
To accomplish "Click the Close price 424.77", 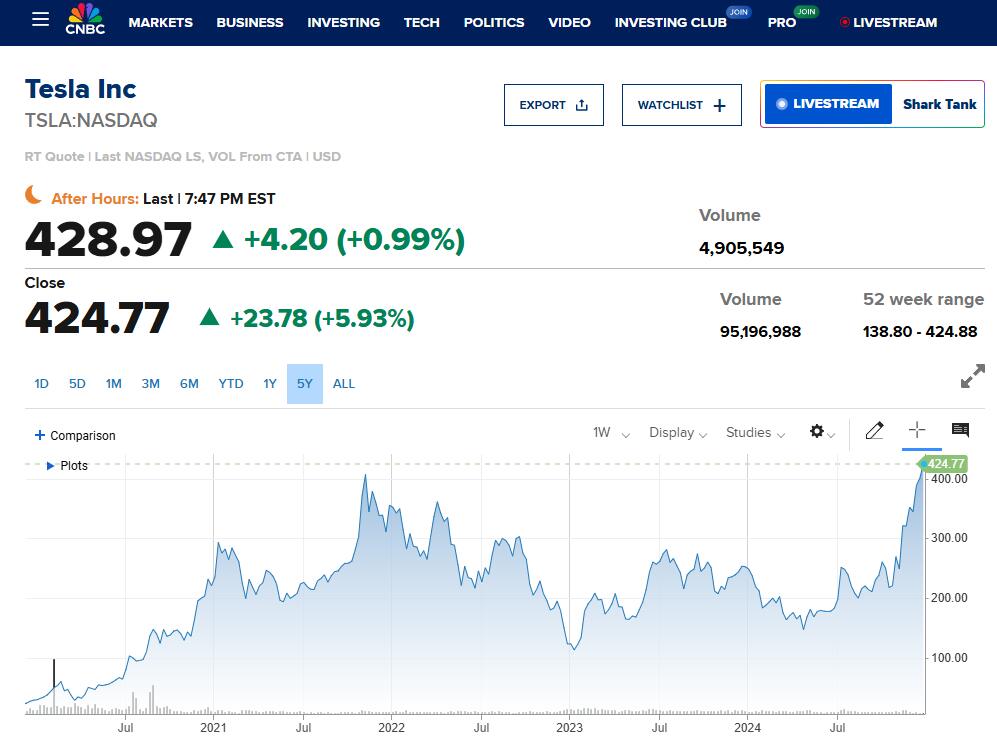I will click(x=97, y=318).
